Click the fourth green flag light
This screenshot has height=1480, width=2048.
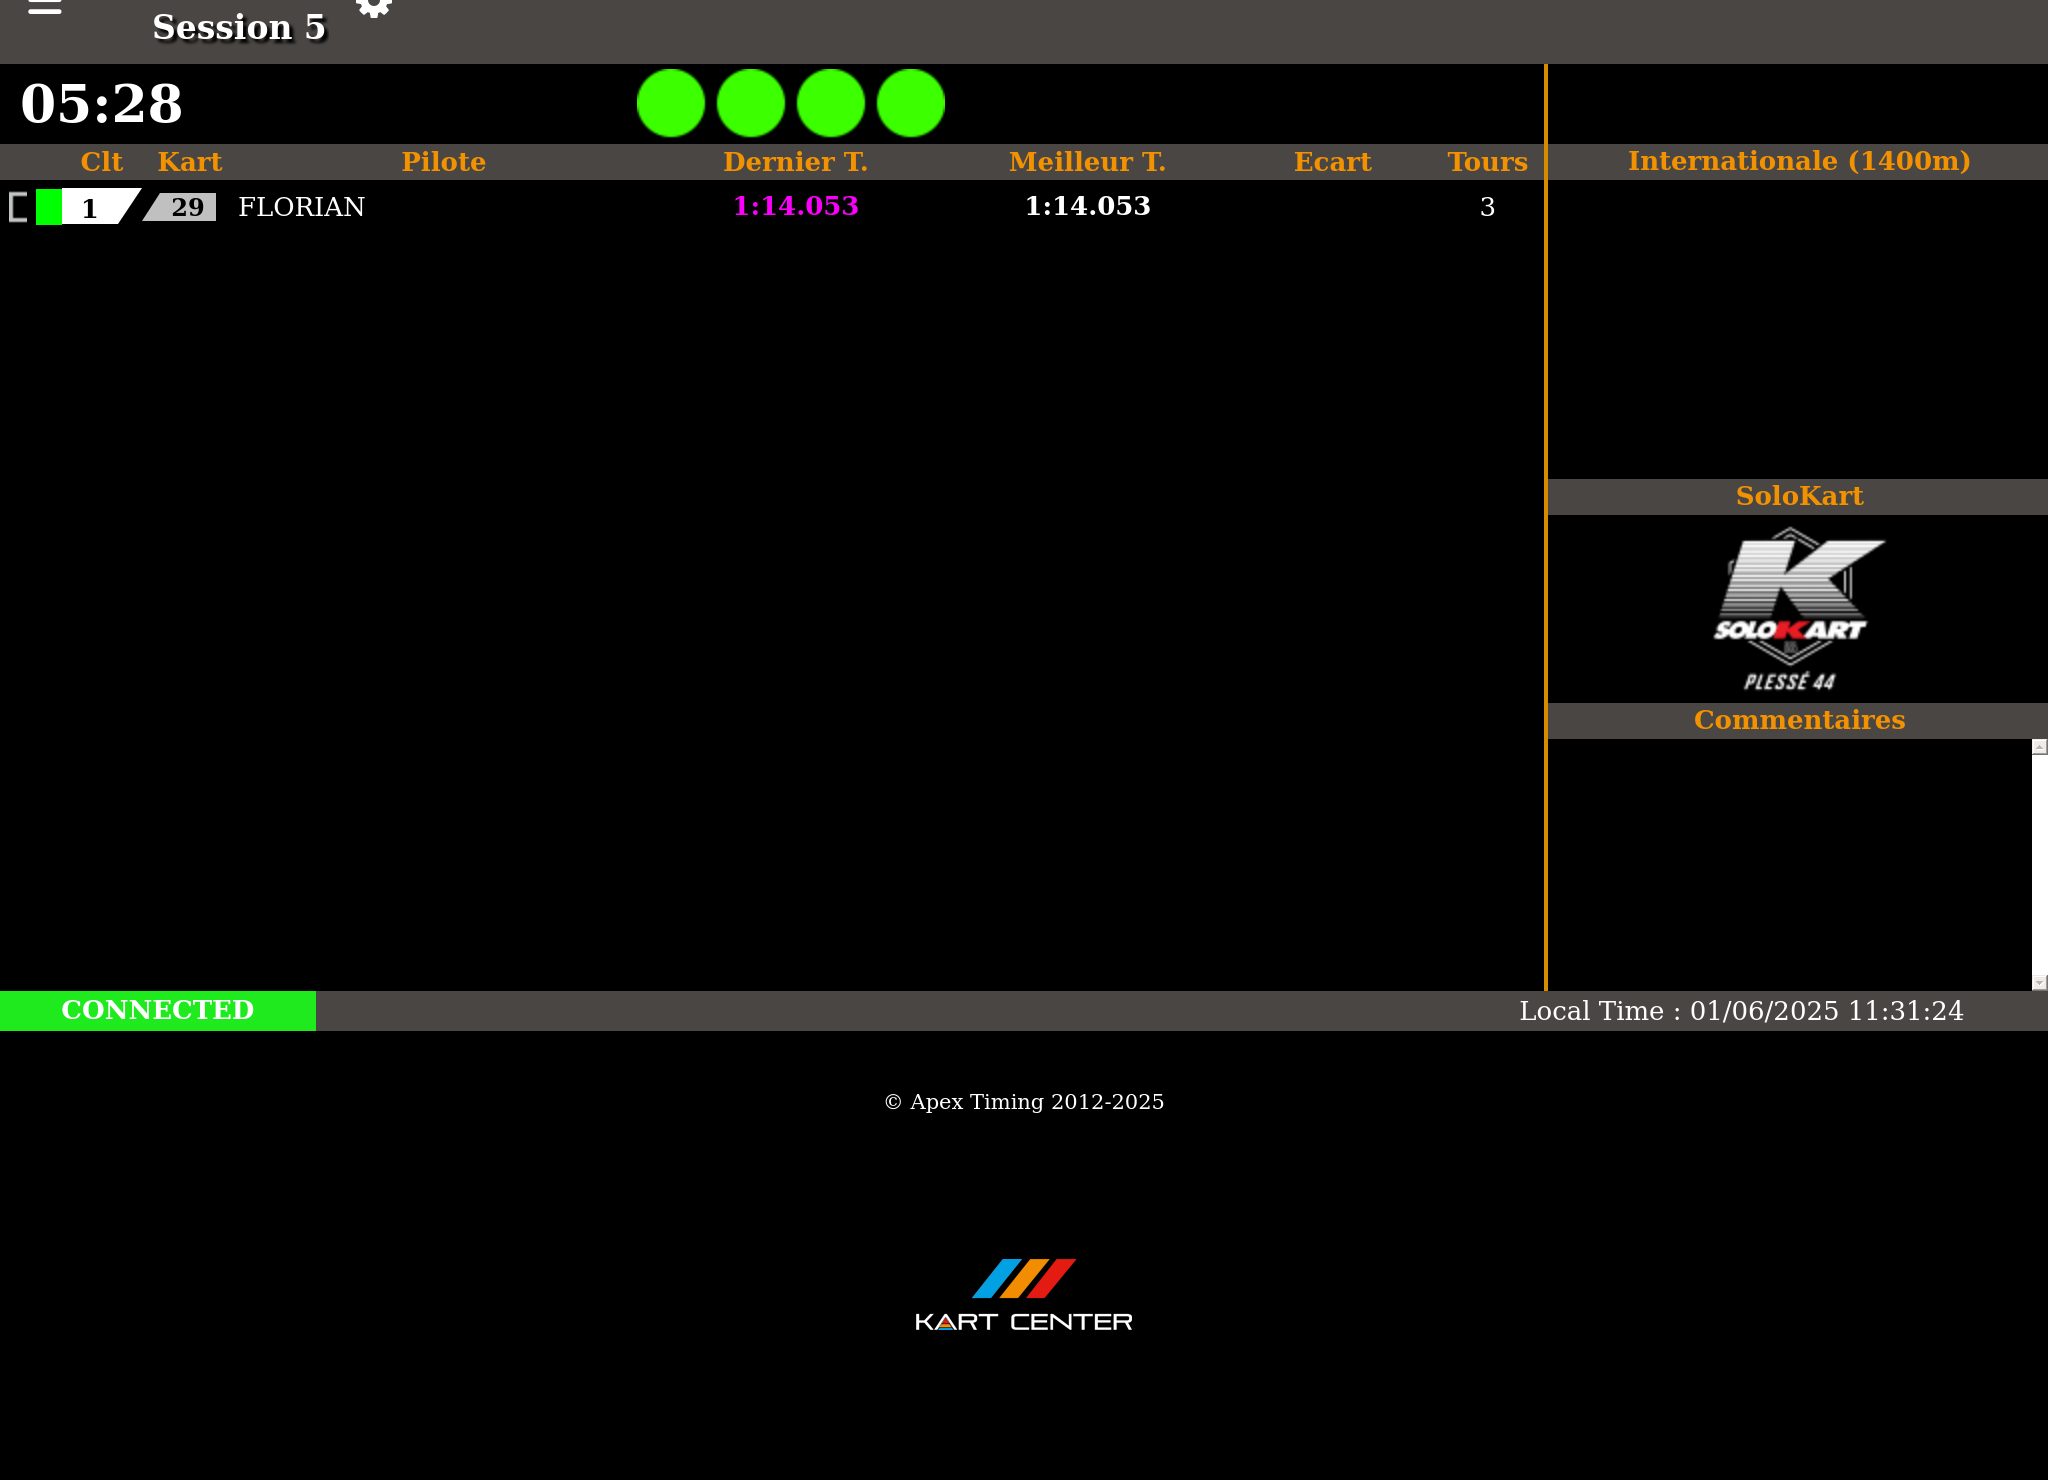[x=911, y=103]
